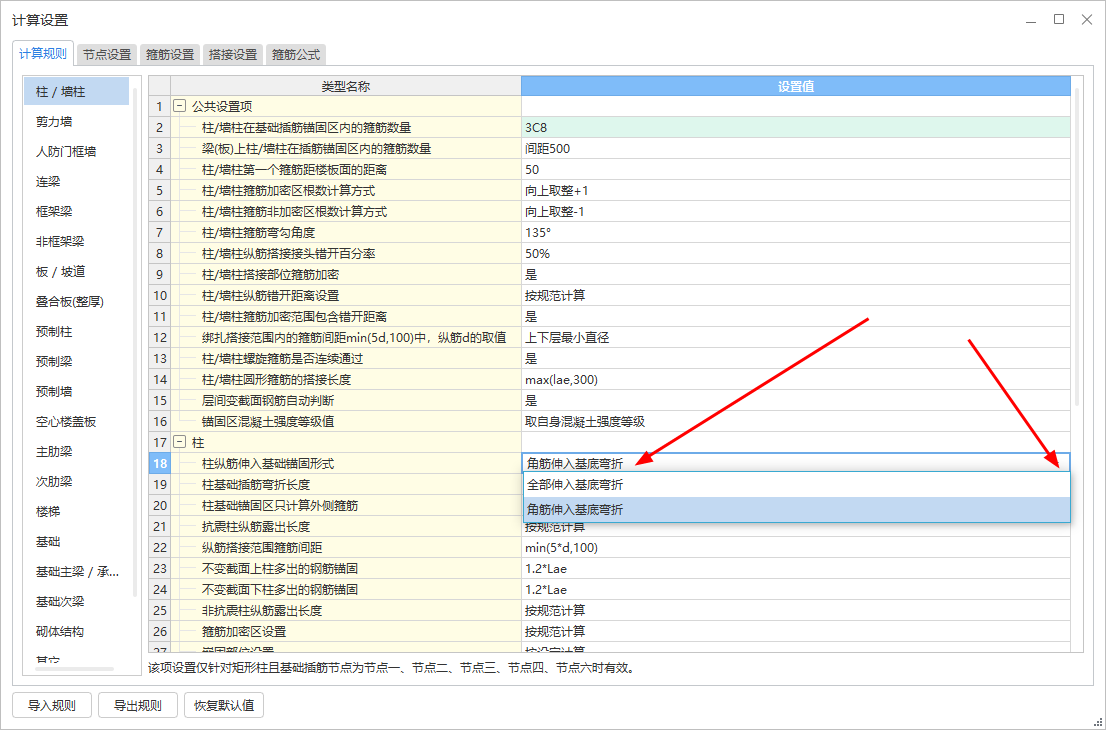
Task: Click 导入规则 button
Action: pyautogui.click(x=51, y=705)
